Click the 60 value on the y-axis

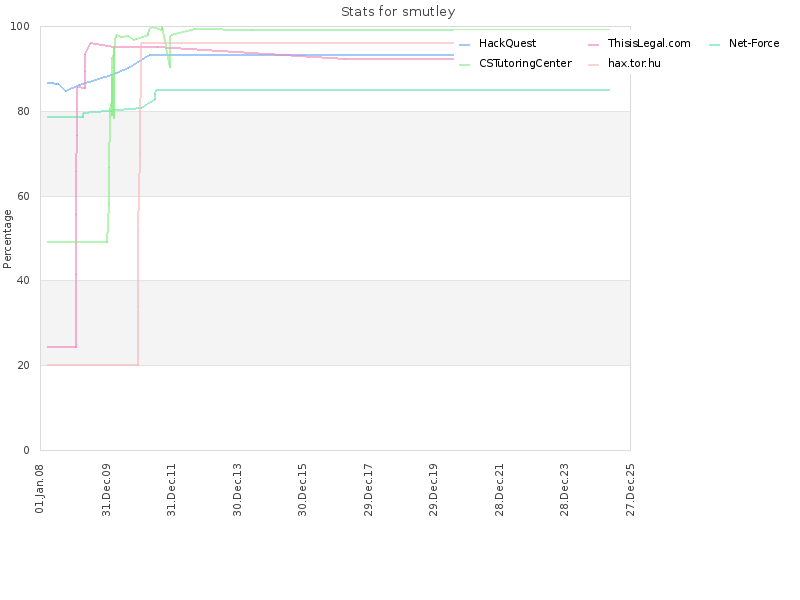pyautogui.click(x=25, y=196)
